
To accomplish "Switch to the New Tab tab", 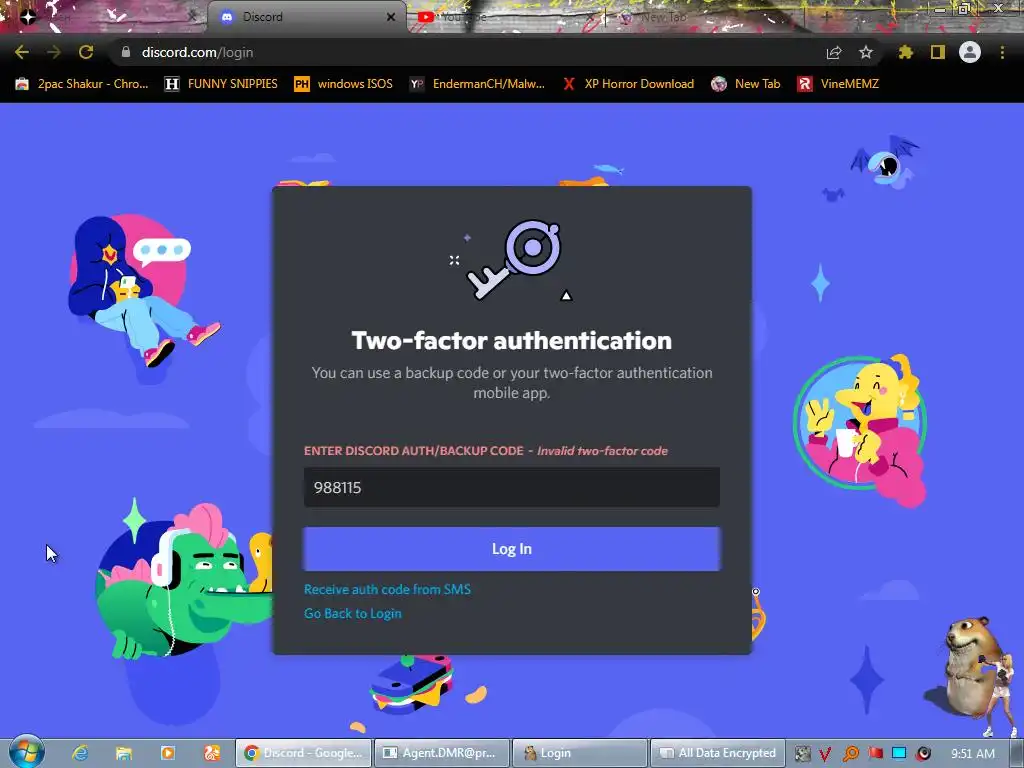I will 705,17.
